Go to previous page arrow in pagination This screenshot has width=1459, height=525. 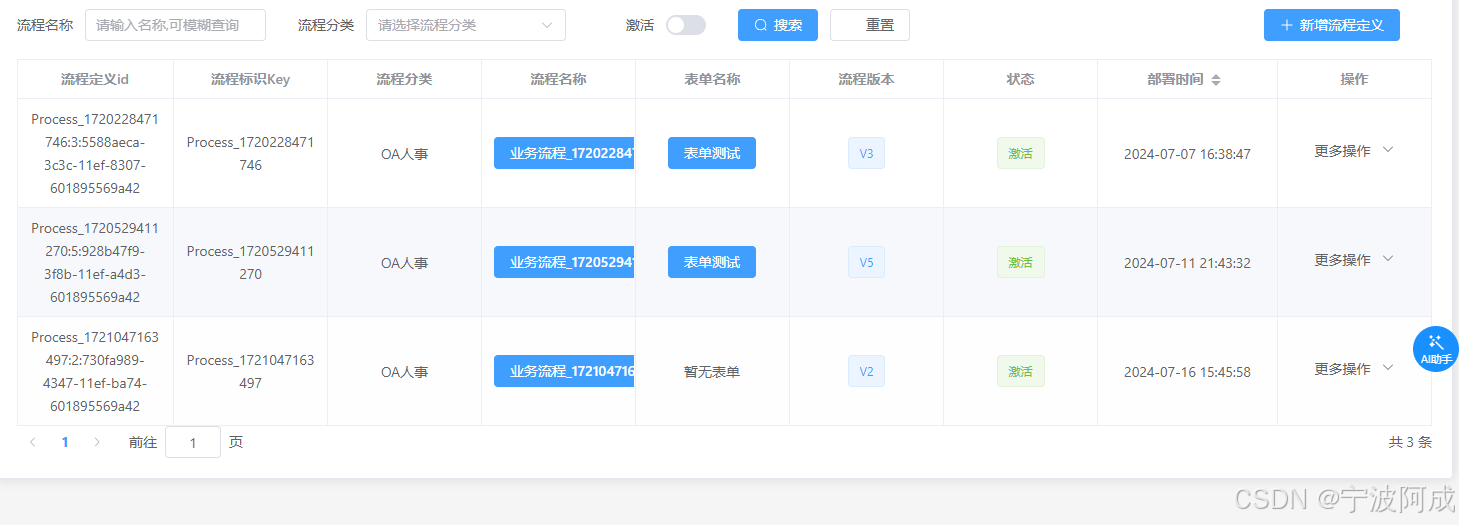[x=33, y=442]
